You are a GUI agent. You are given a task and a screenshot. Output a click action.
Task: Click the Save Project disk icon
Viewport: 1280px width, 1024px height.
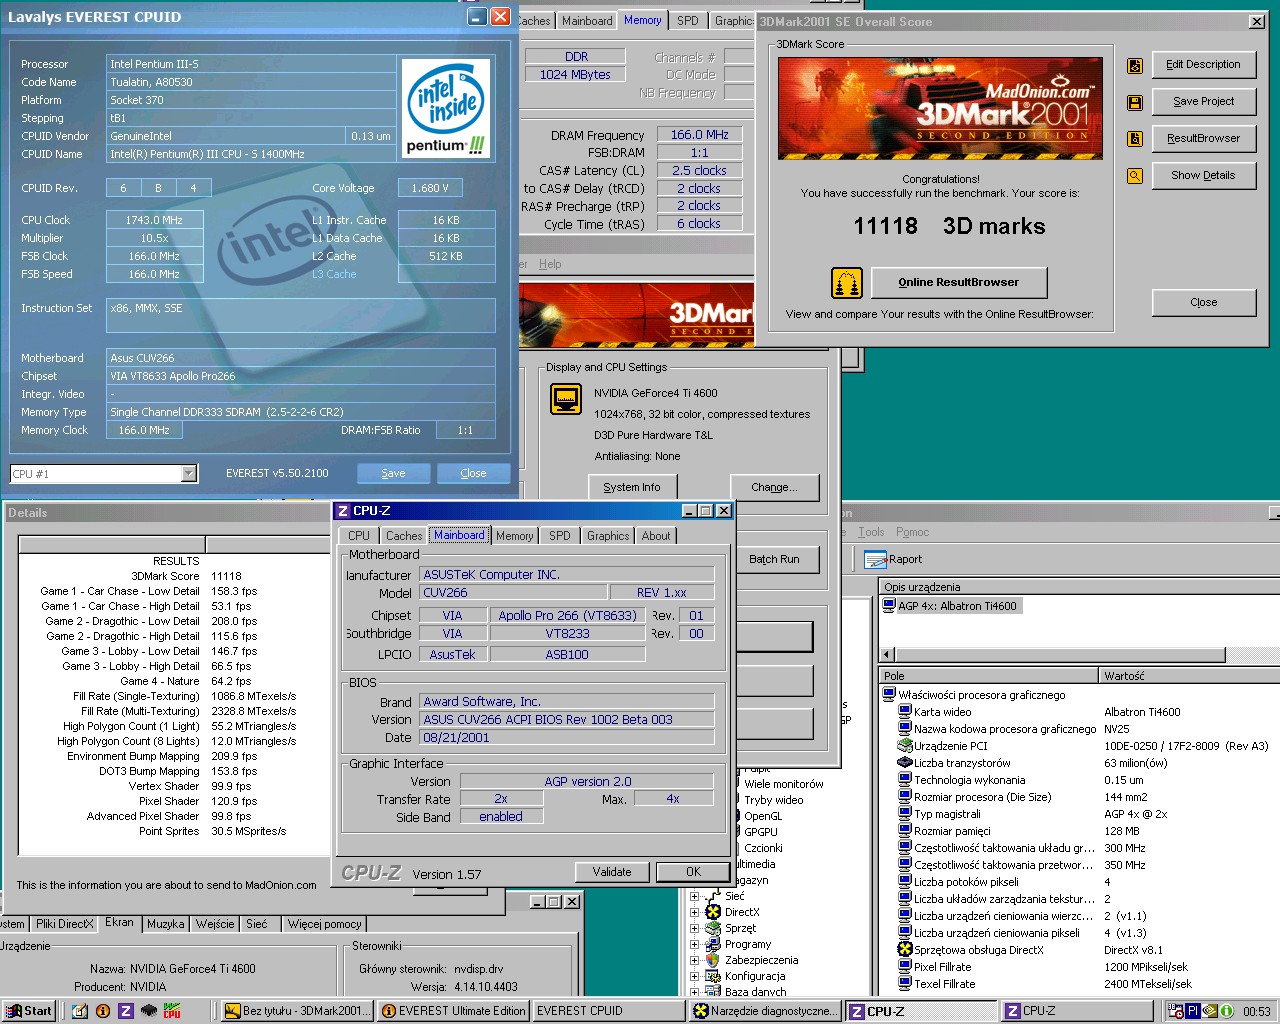(1135, 102)
